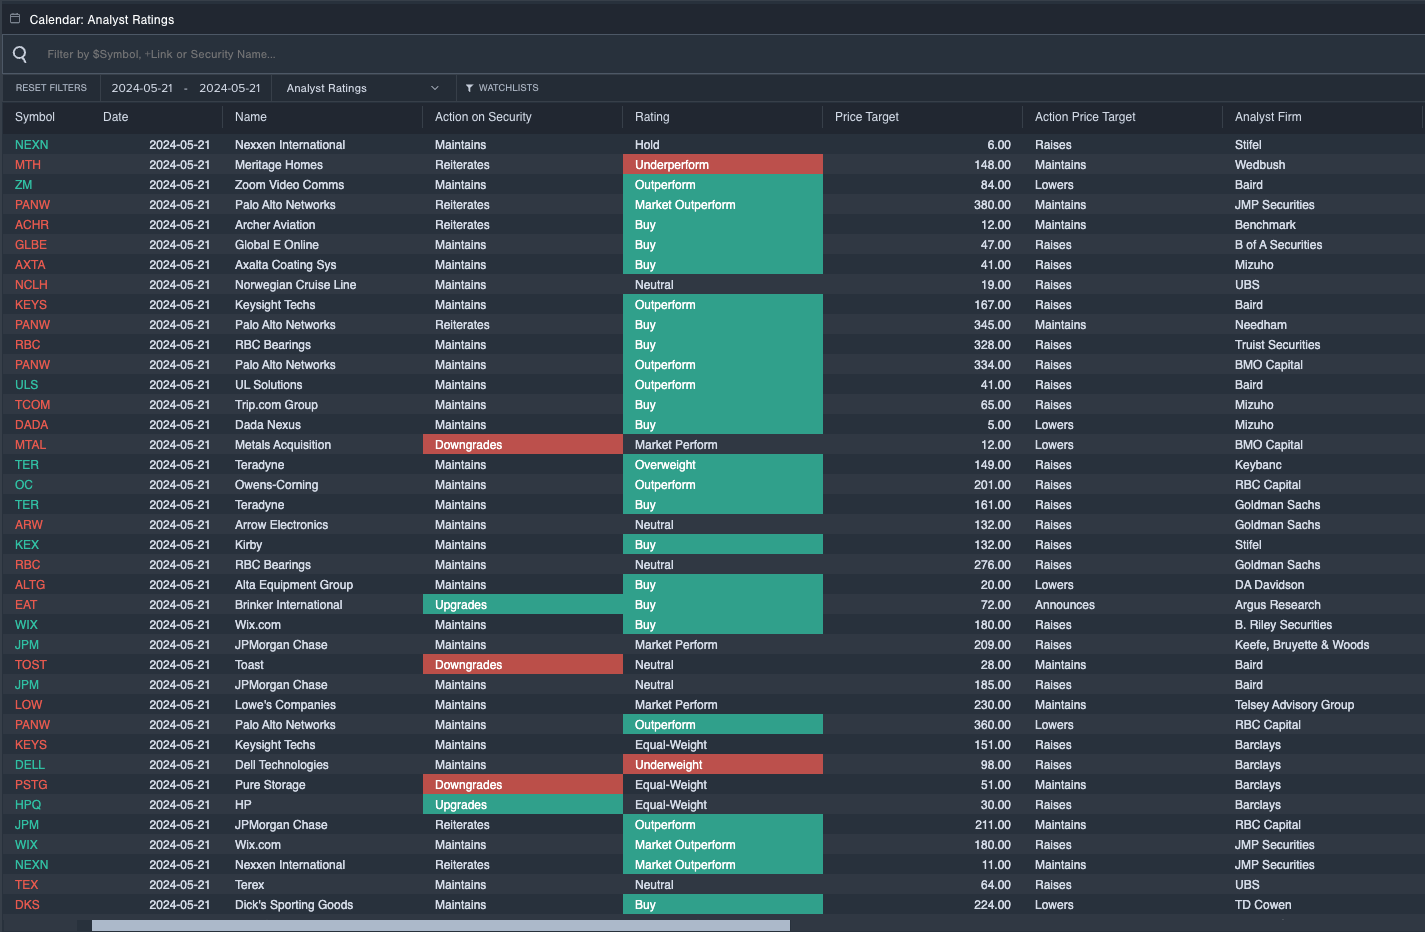Screen dimensions: 1425x932
Task: Select the LOW ticker symbol
Action: 28,705
